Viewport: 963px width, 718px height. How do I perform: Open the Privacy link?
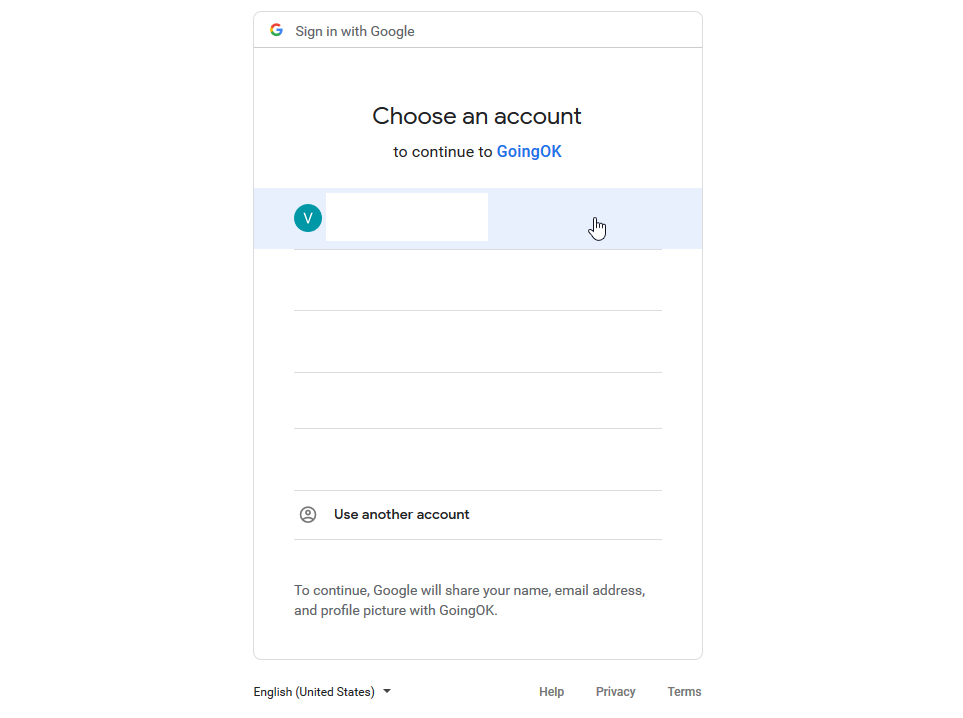click(615, 692)
